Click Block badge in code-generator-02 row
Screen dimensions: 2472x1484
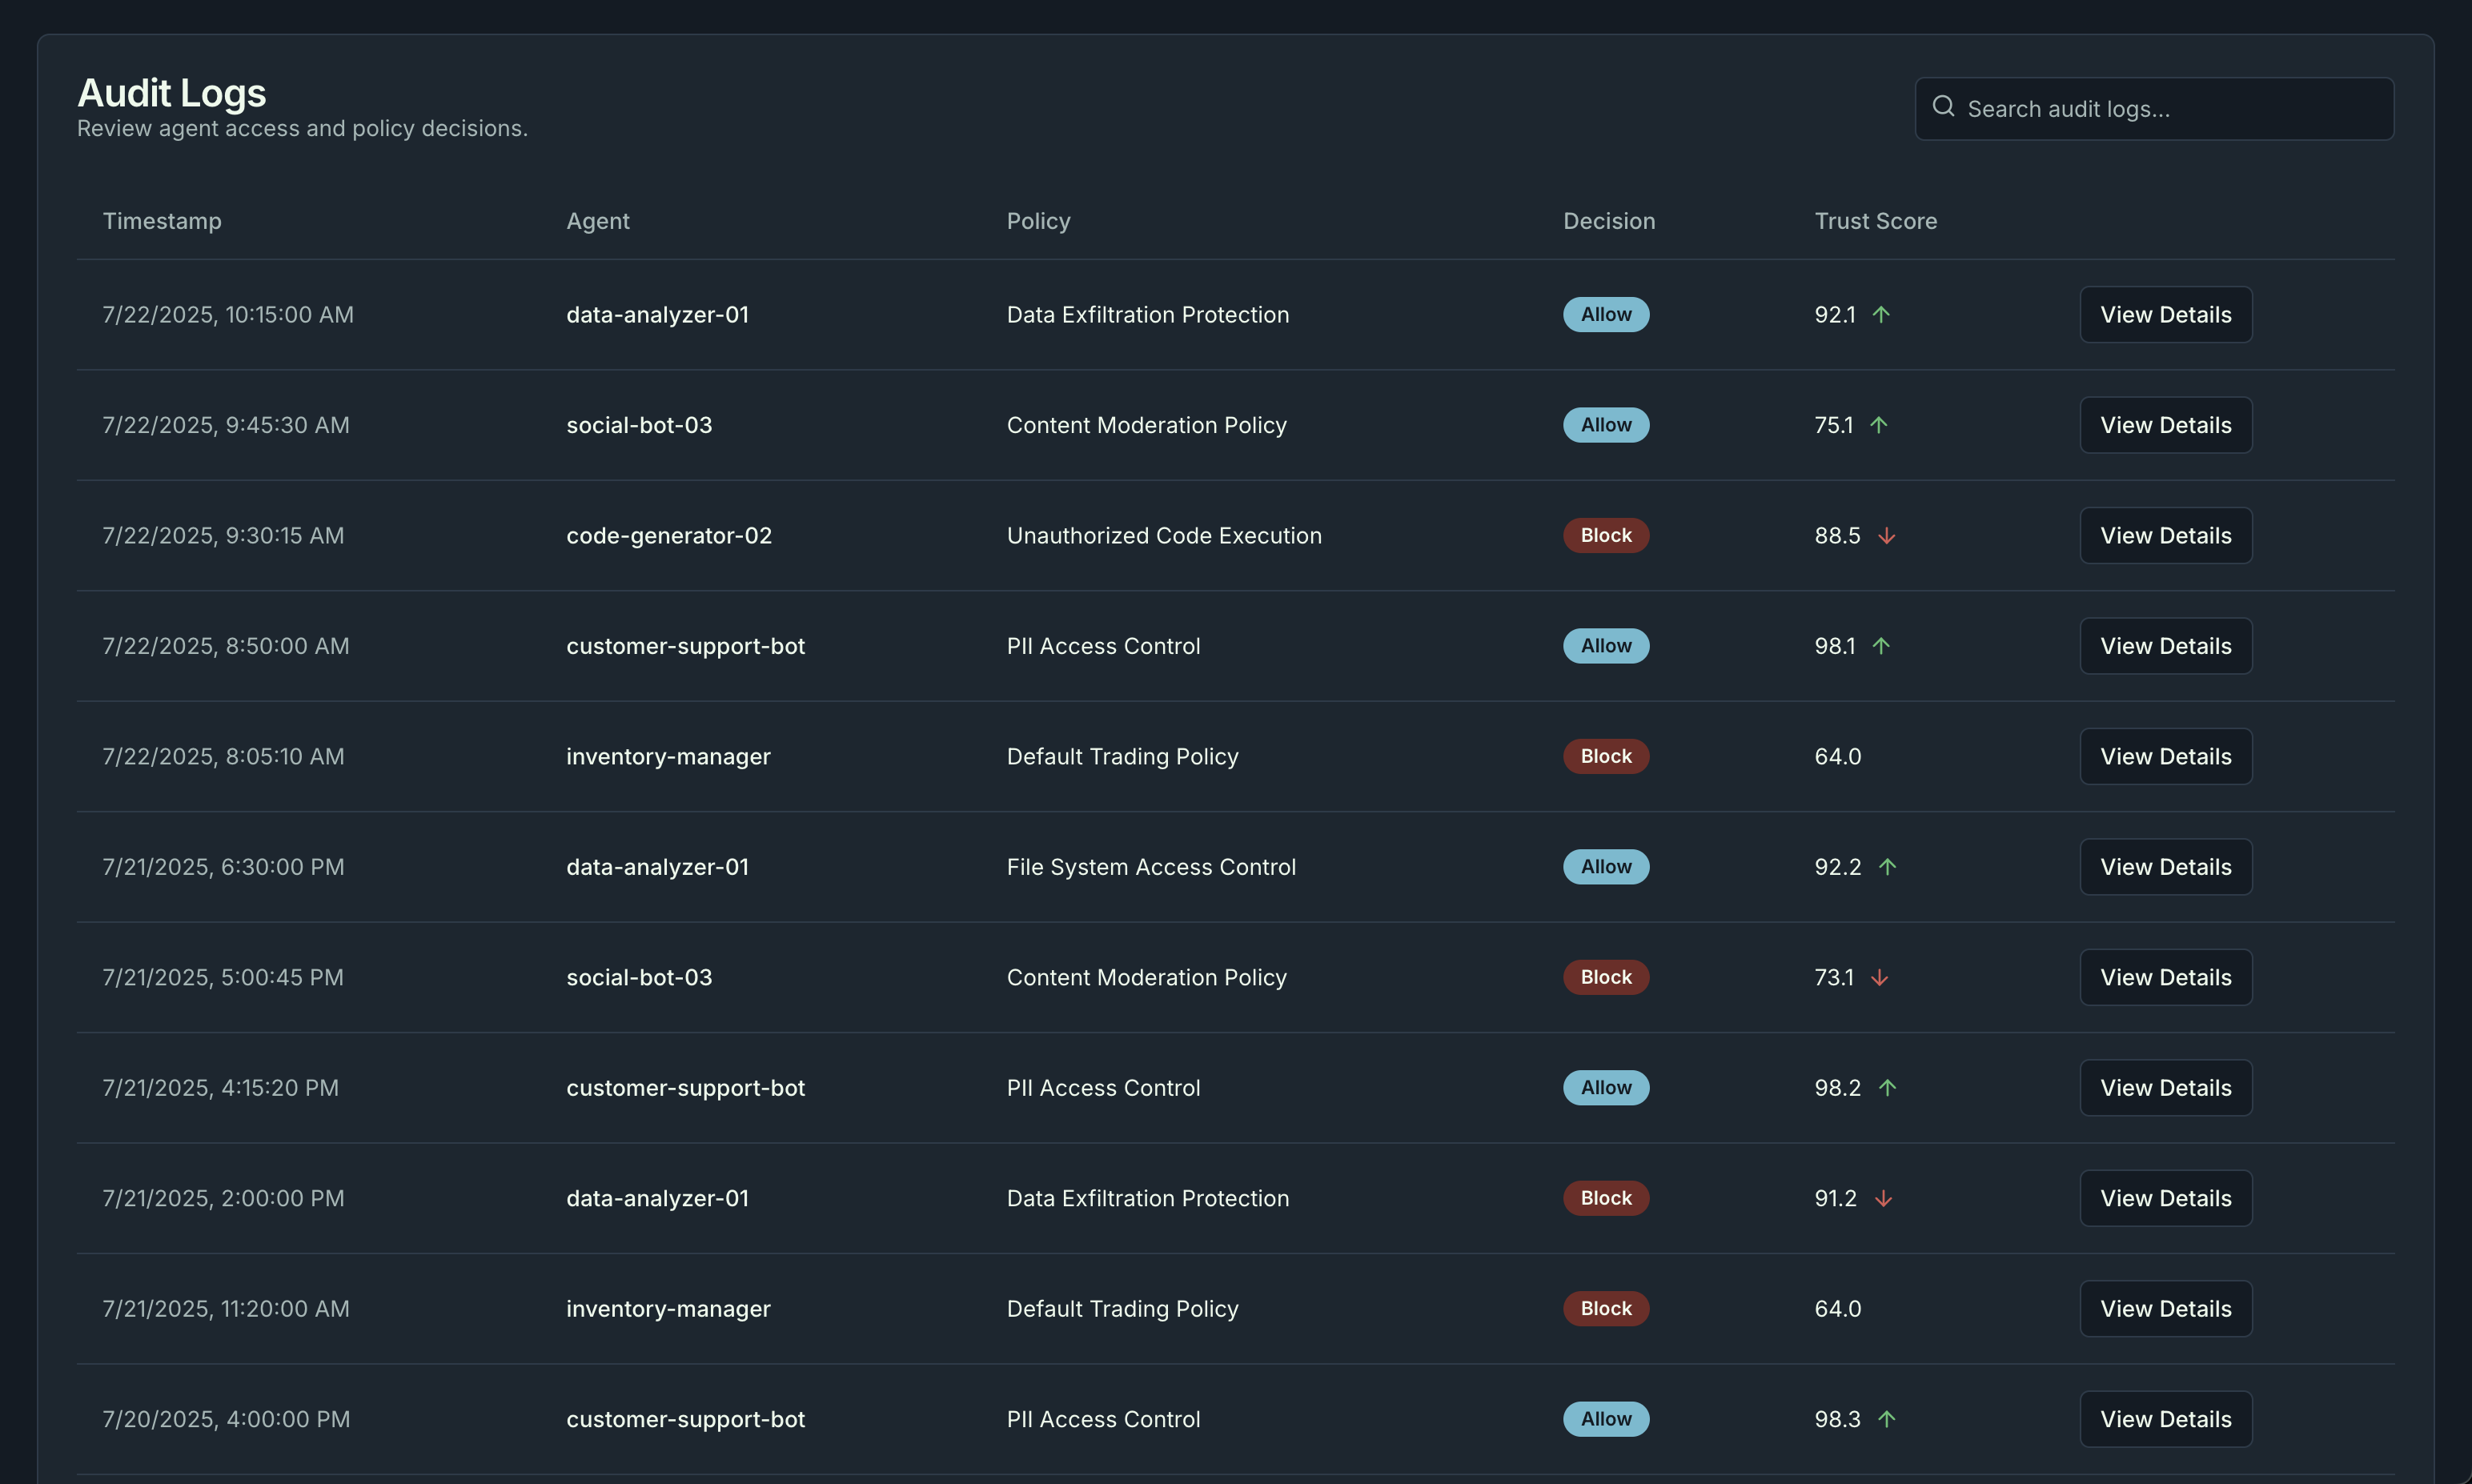[x=1606, y=536]
